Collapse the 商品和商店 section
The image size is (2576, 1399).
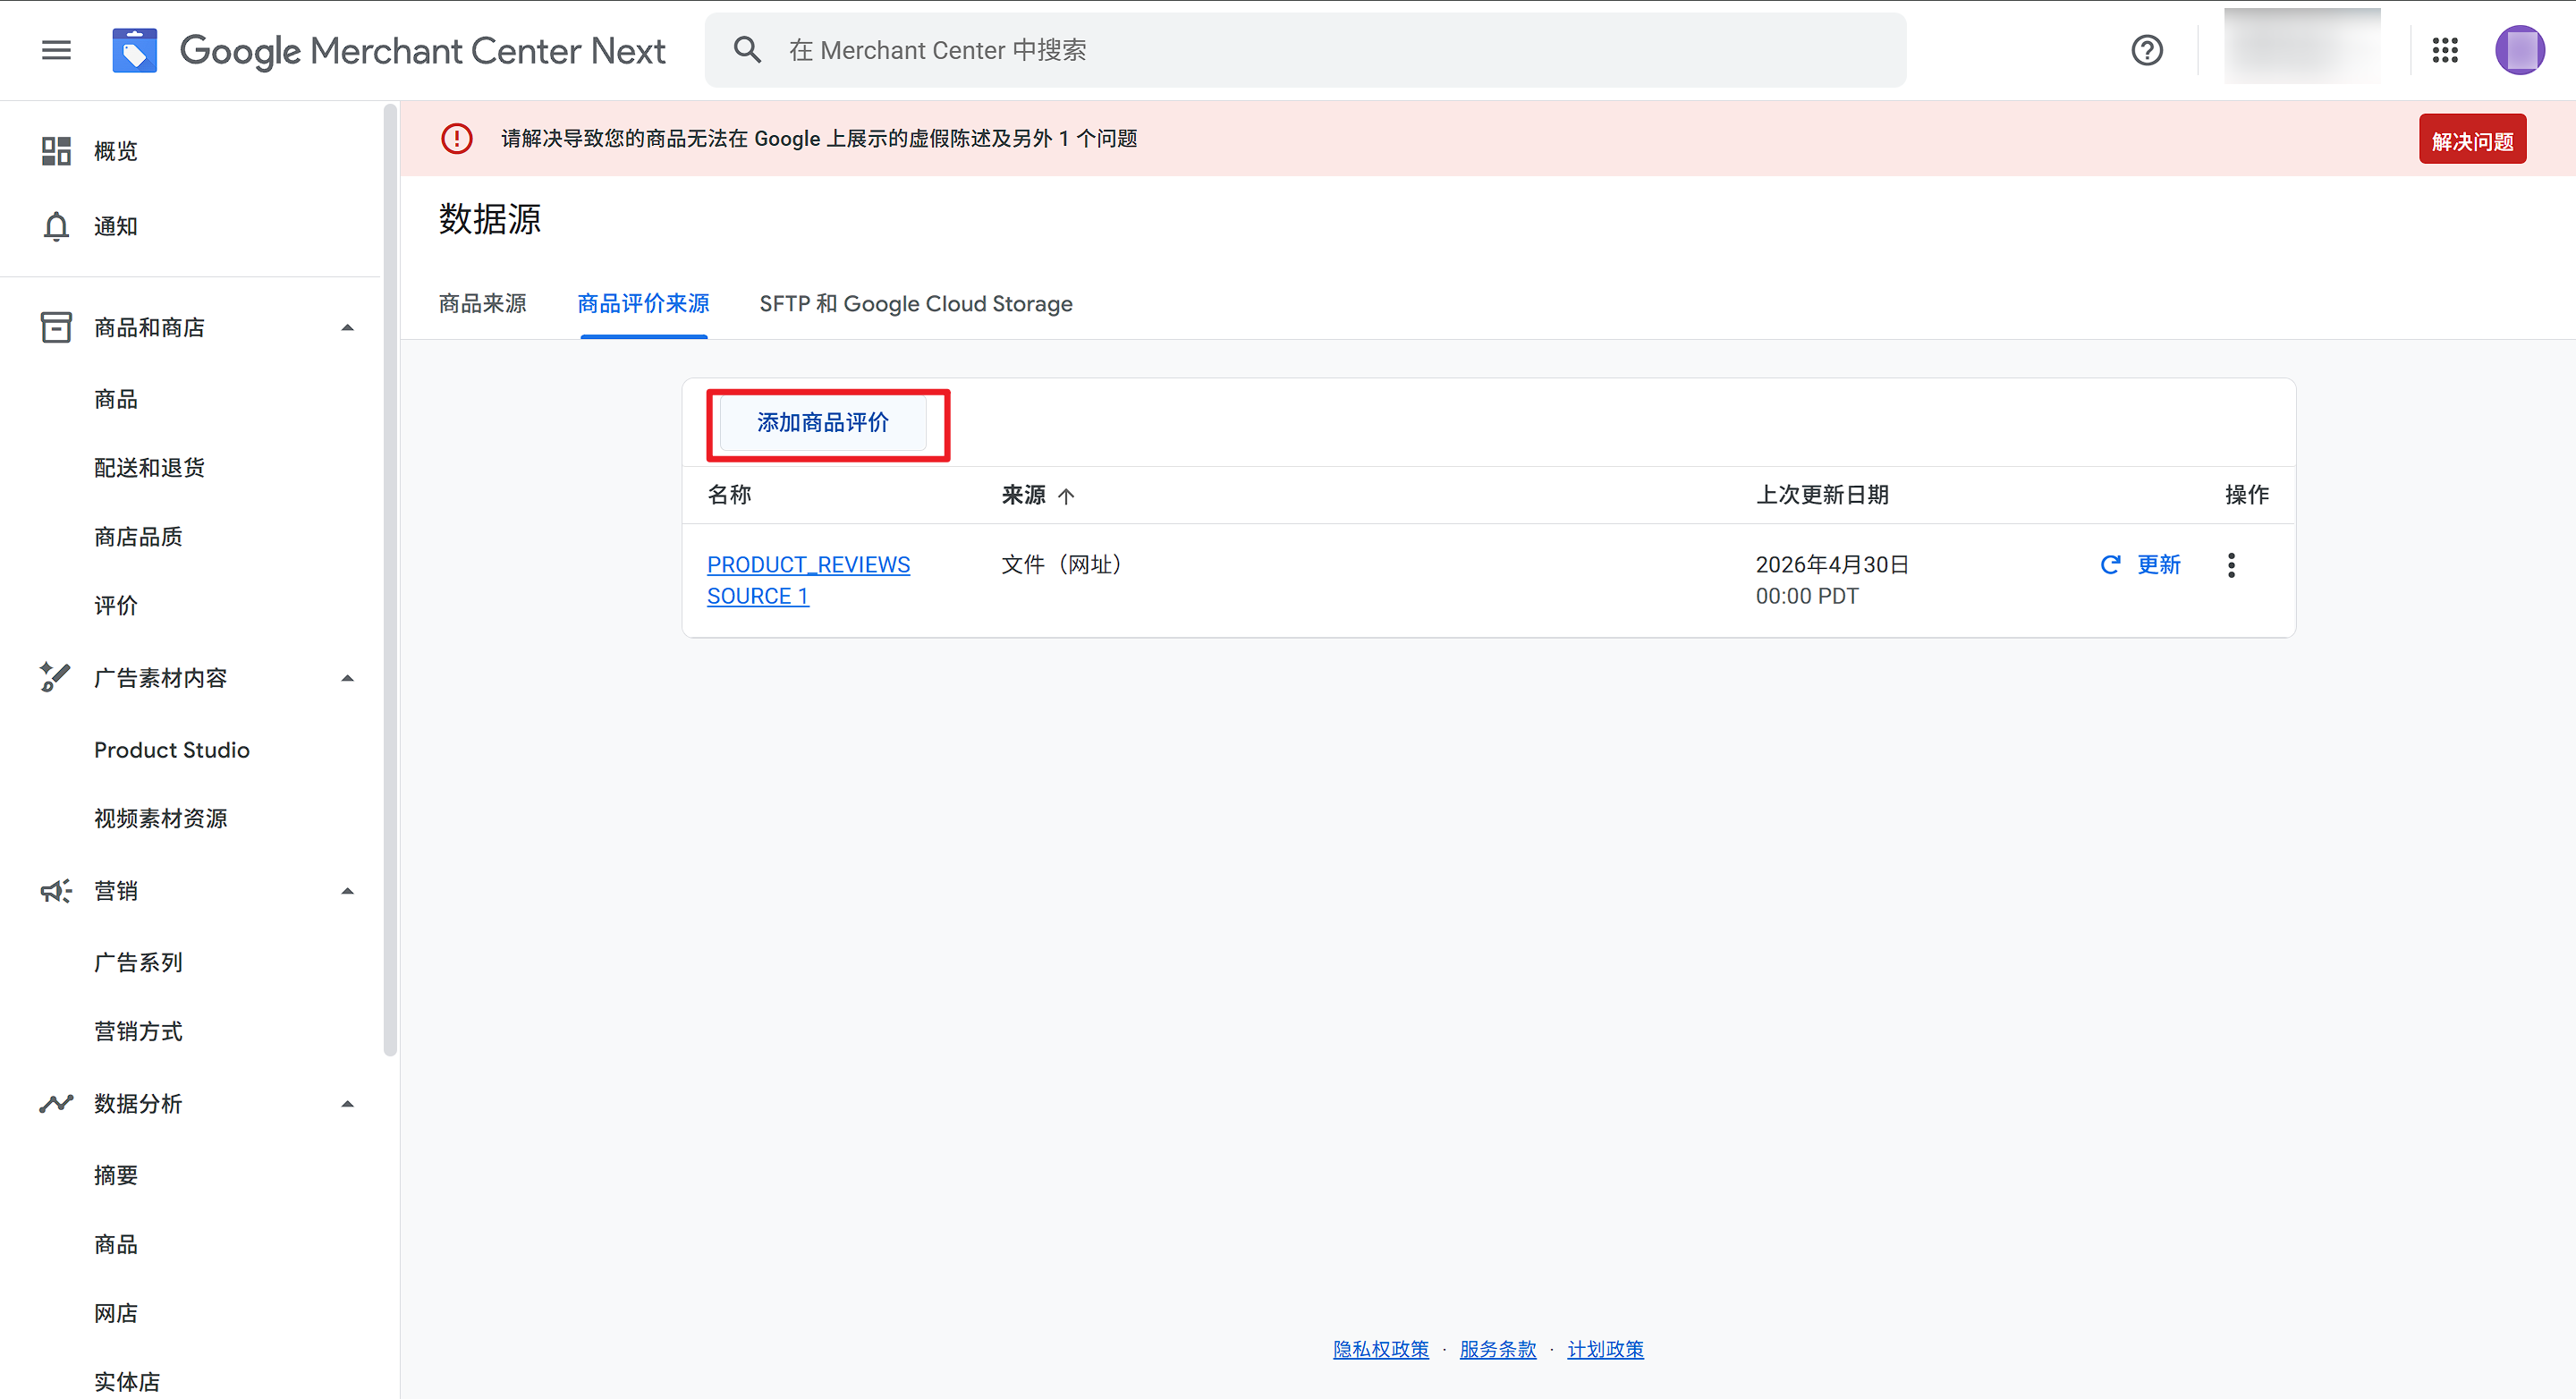347,328
